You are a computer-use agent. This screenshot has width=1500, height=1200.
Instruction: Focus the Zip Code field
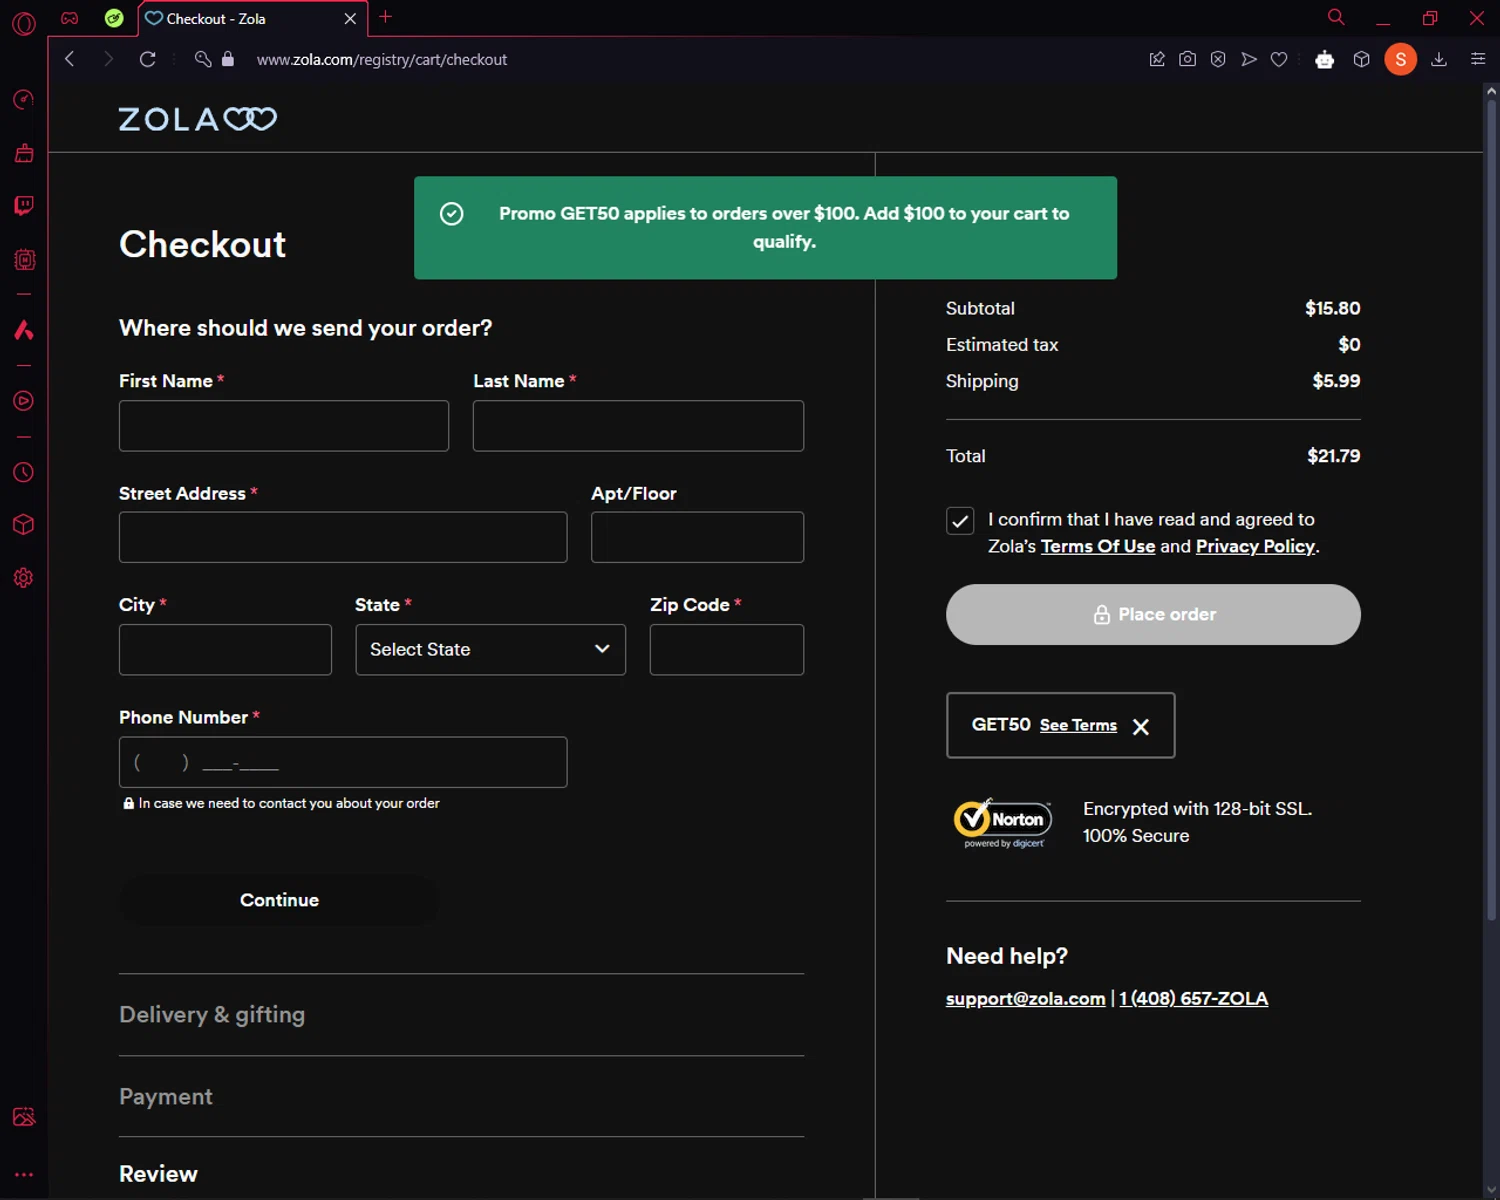(727, 650)
